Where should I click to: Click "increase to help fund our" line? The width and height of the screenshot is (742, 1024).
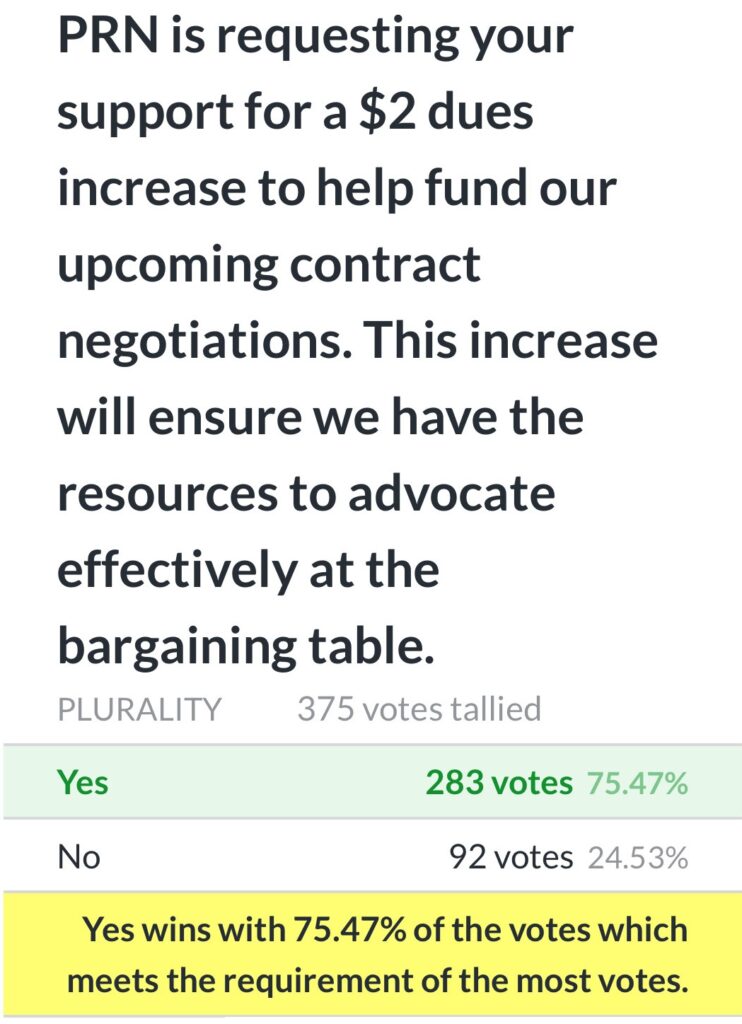click(x=337, y=189)
